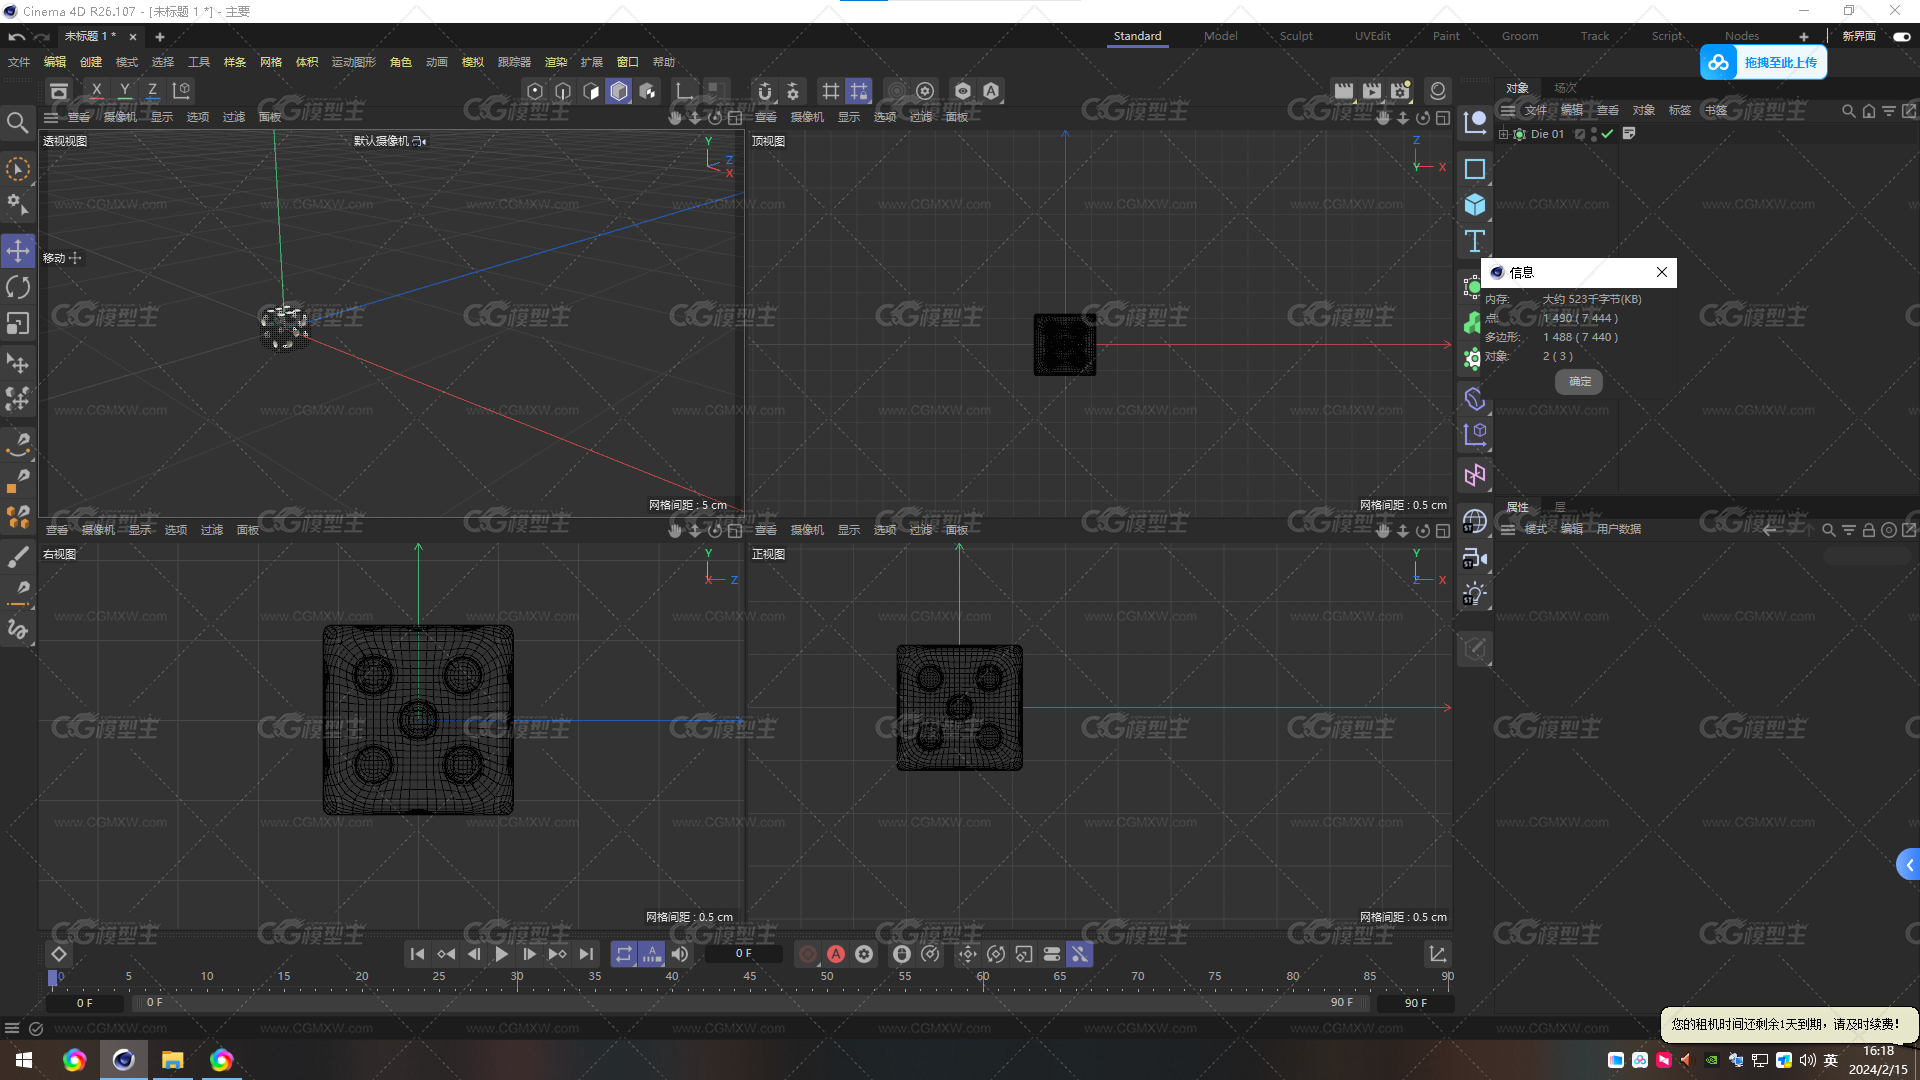Switch to Points mode icon
Screen dimensions: 1920x1080
pyautogui.click(x=535, y=91)
